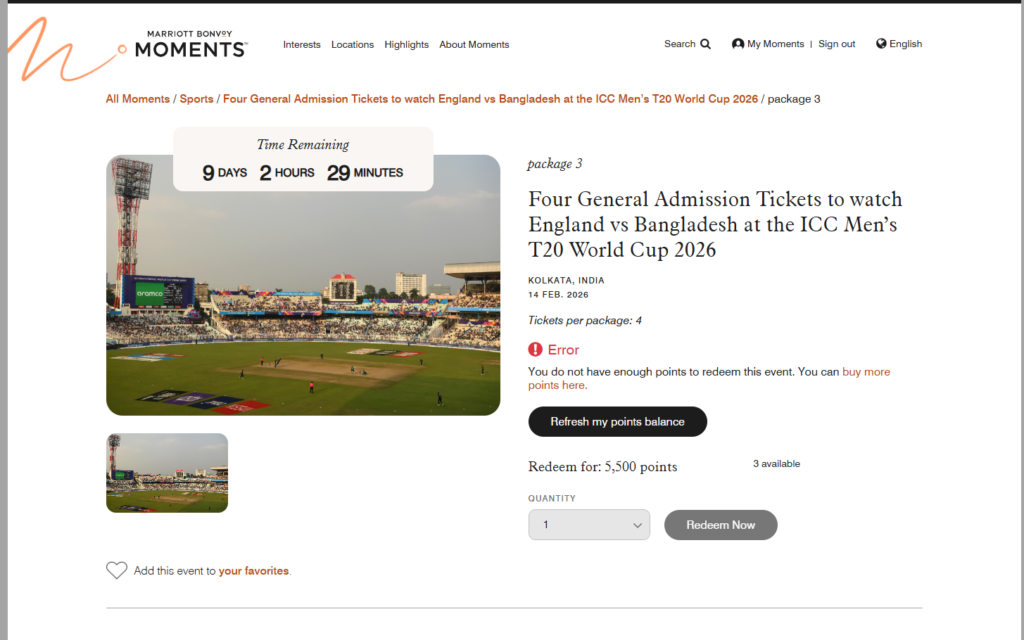Open the Interests menu
1024x640 pixels.
(x=301, y=44)
